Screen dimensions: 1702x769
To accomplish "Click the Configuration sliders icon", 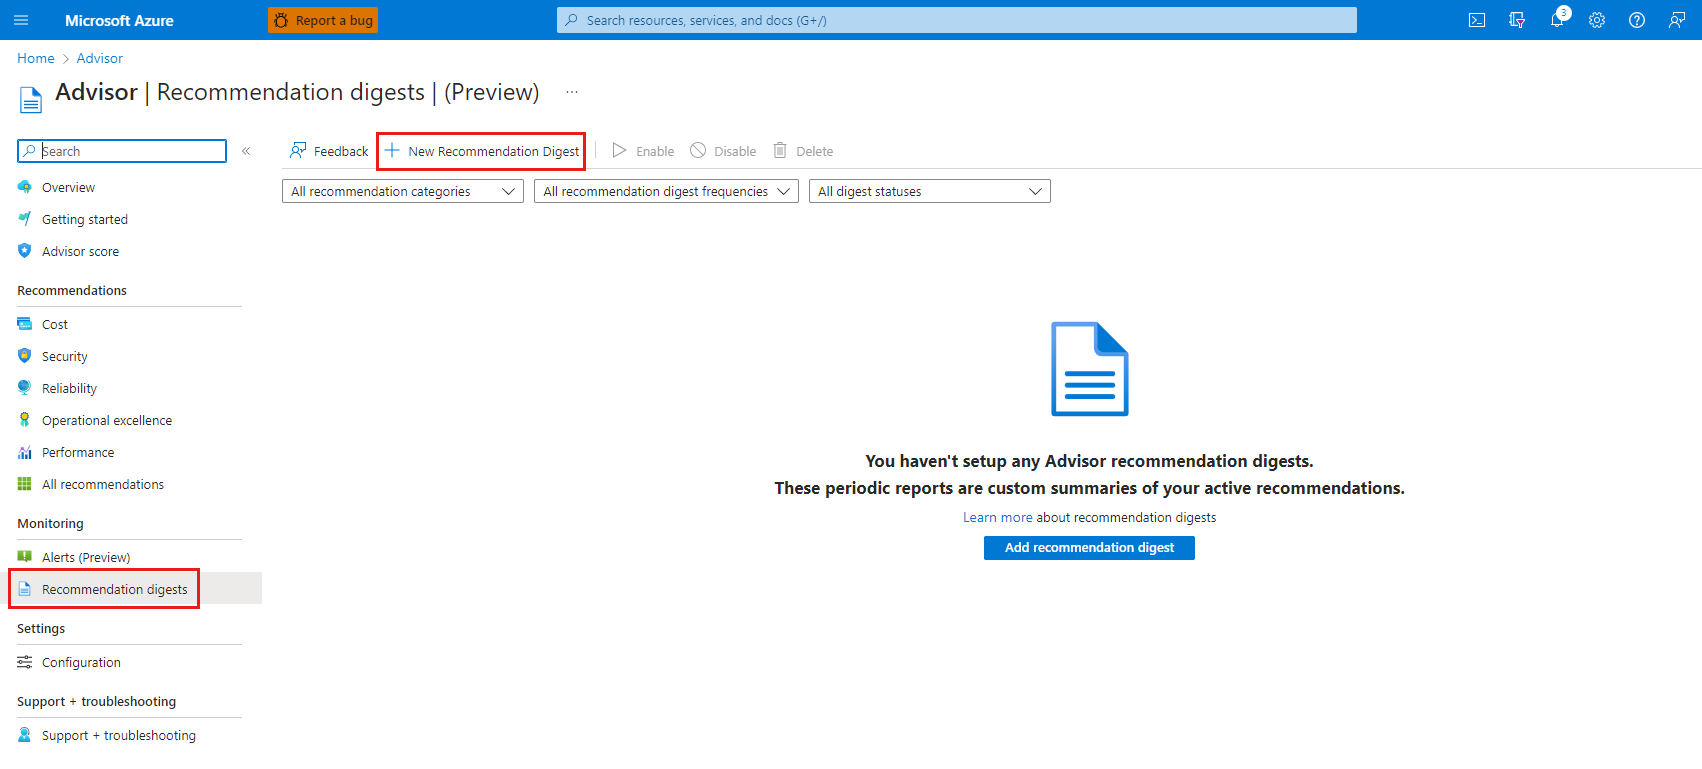I will pyautogui.click(x=25, y=662).
